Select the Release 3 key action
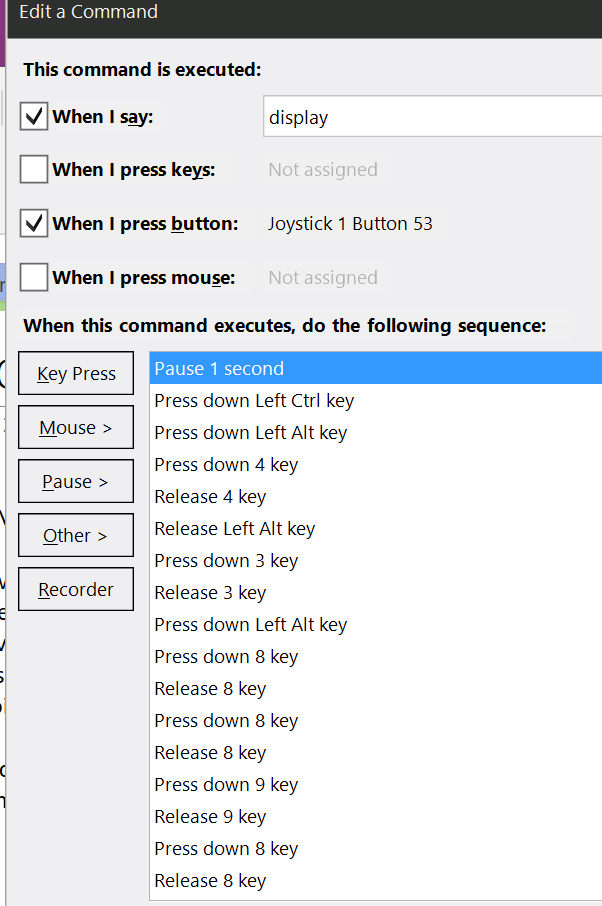 coord(376,592)
